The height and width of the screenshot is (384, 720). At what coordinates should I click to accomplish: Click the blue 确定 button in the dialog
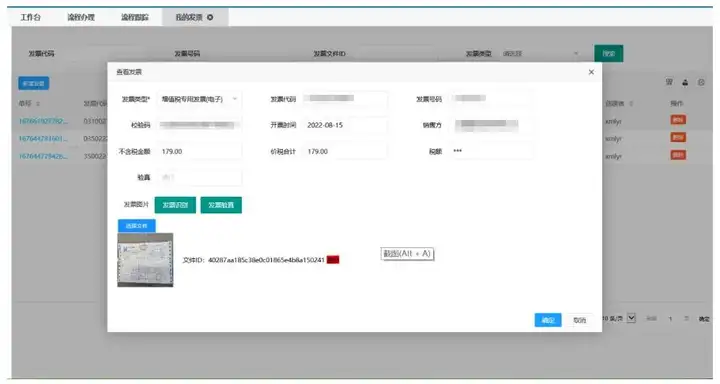(x=548, y=320)
